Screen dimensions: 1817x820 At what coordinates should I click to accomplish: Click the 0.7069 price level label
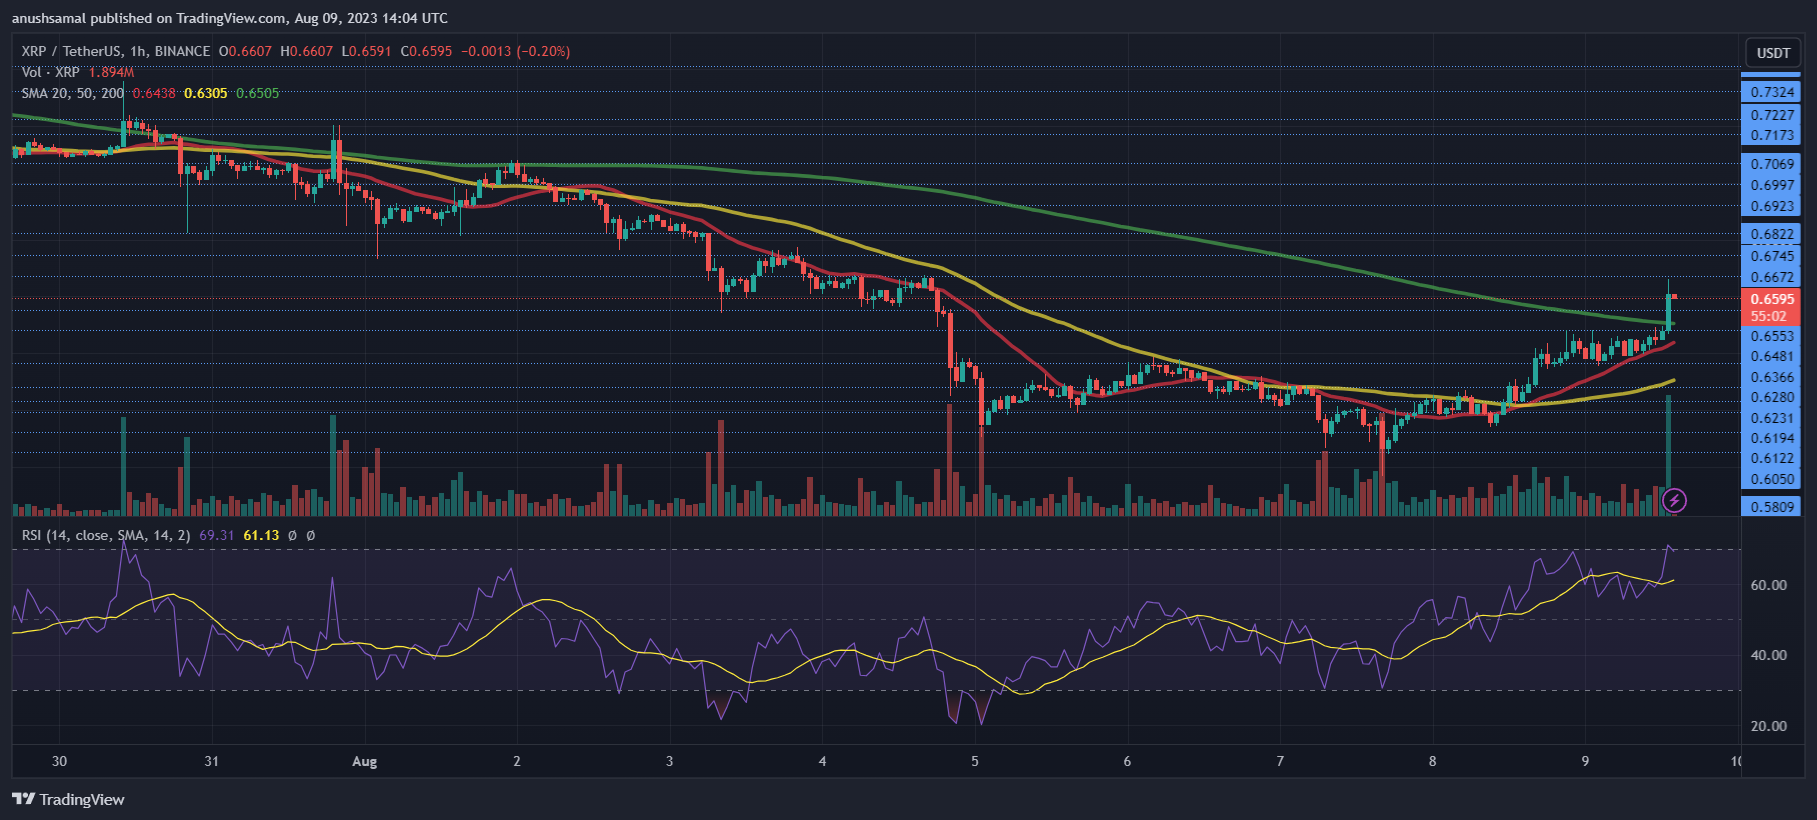(1772, 164)
